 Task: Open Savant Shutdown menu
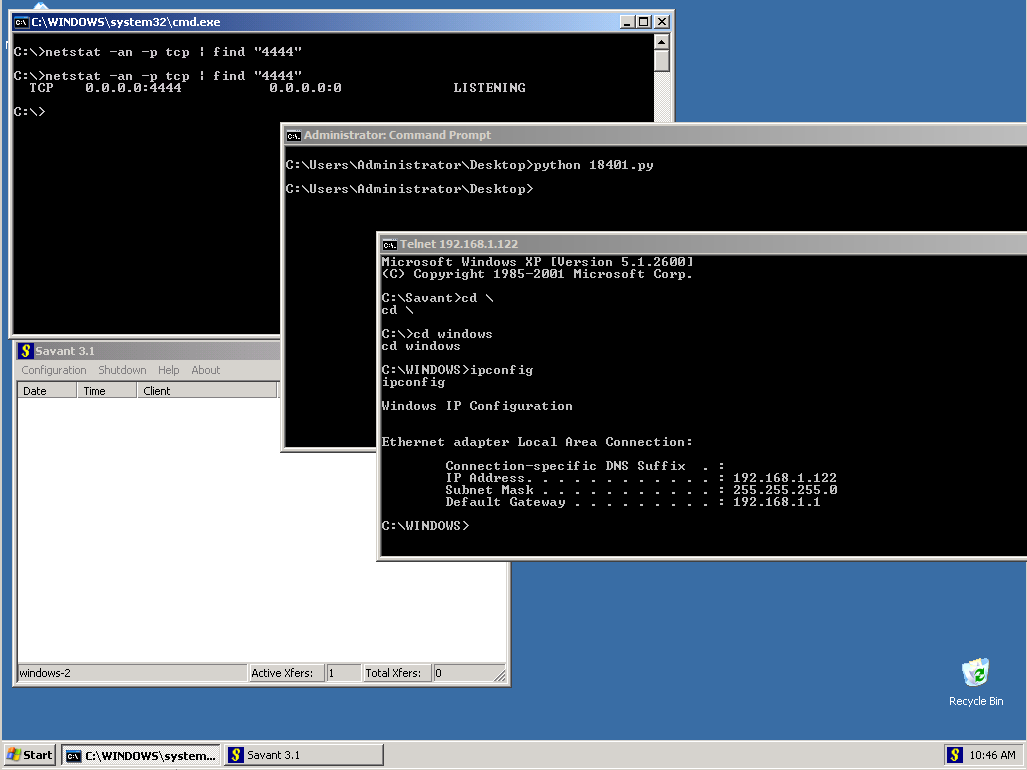122,370
